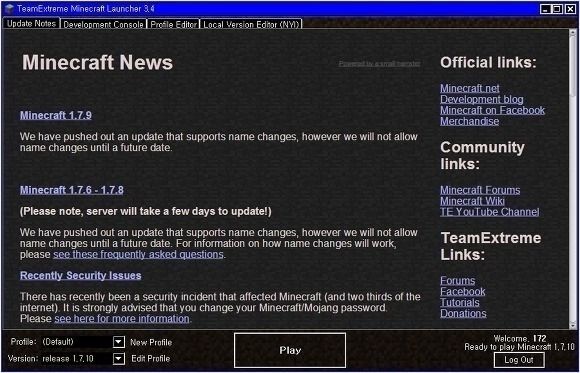The image size is (580, 373).
Task: Click the 'Please note, server will take' notice text
Action: point(146,212)
